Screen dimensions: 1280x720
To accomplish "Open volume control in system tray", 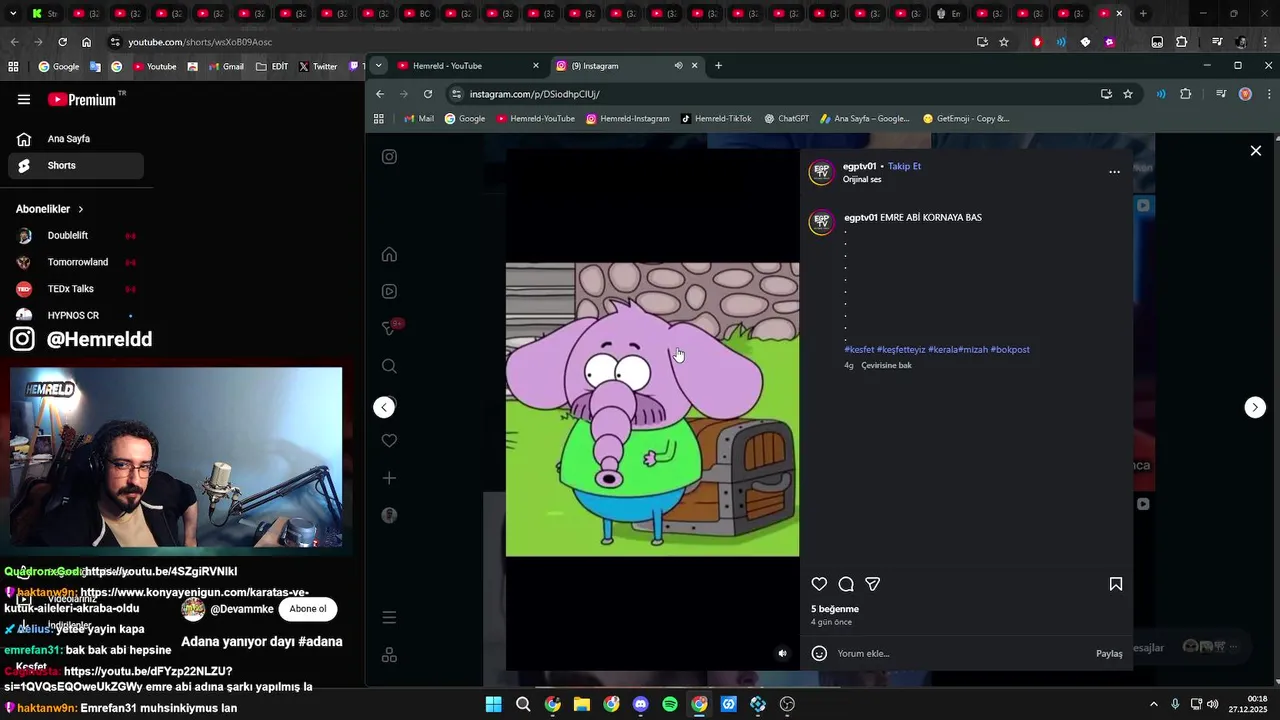I will [1212, 704].
